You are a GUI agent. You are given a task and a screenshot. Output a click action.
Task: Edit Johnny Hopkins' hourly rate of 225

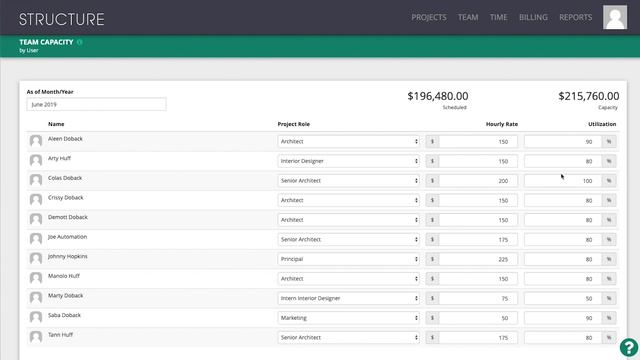tap(478, 259)
